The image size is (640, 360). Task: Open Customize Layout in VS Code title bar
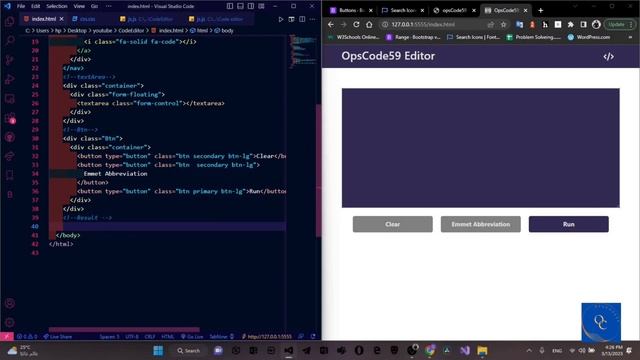(x=261, y=6)
